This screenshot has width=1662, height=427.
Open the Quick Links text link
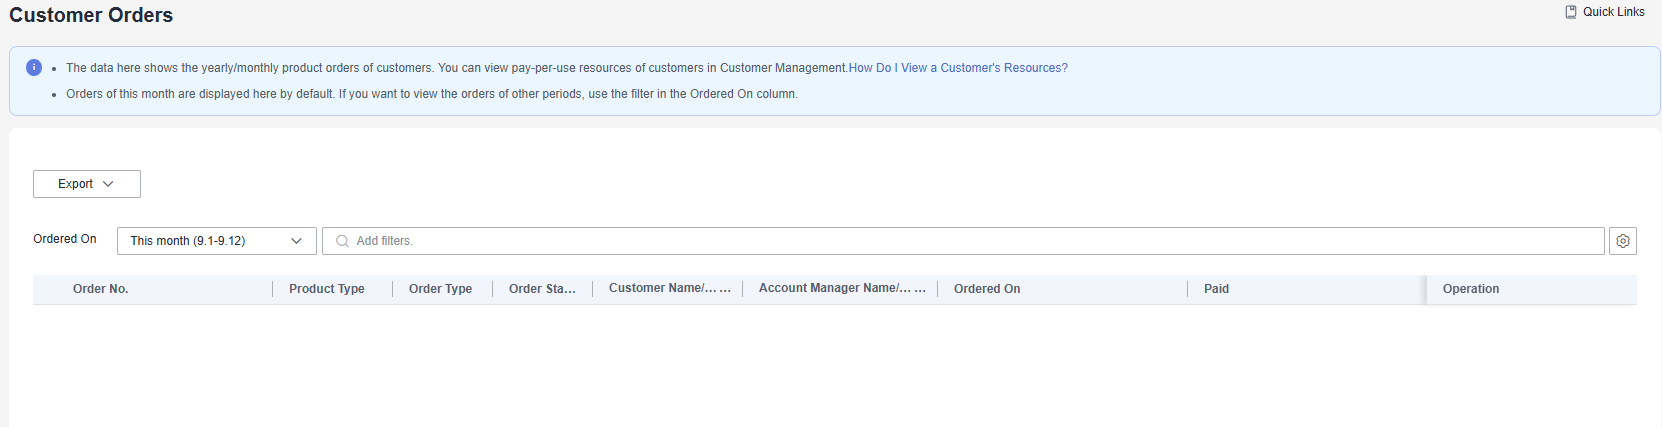1613,12
